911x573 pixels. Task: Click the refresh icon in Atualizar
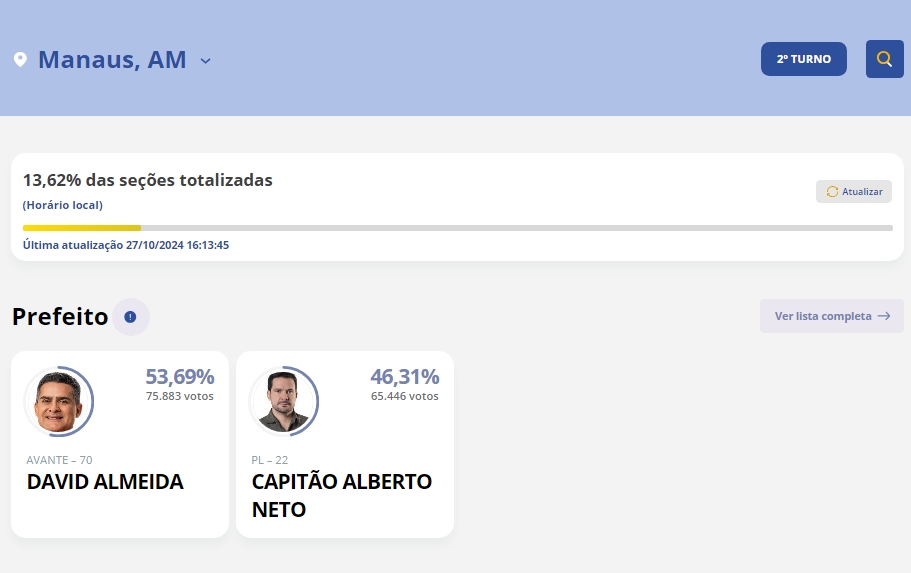coord(832,192)
